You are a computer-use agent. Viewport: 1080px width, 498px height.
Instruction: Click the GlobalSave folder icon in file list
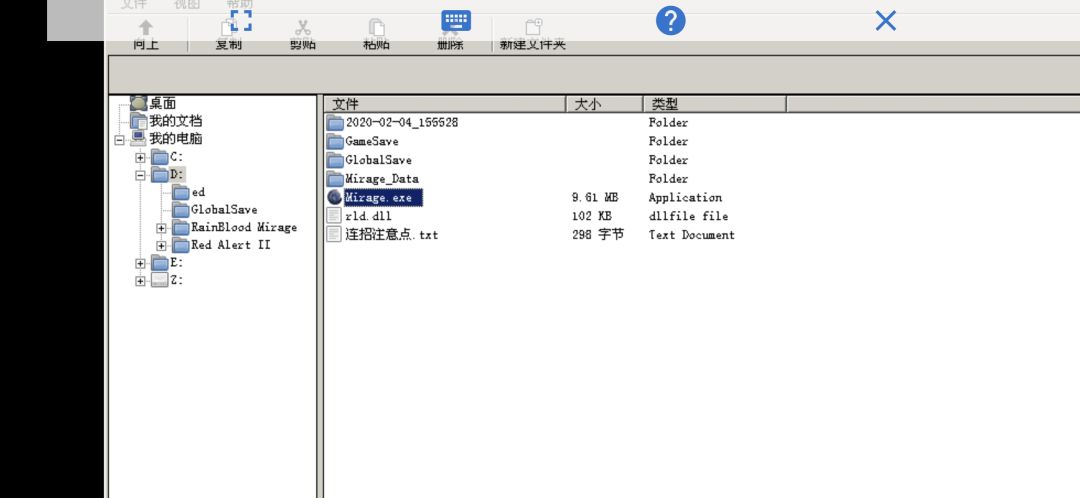[x=335, y=160]
